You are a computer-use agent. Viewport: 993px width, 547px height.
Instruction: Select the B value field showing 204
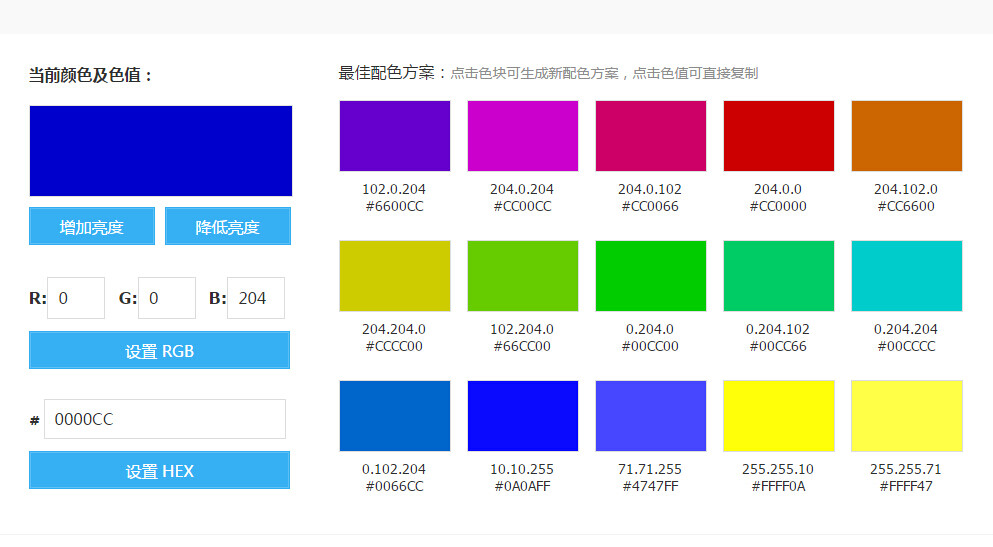pos(256,298)
